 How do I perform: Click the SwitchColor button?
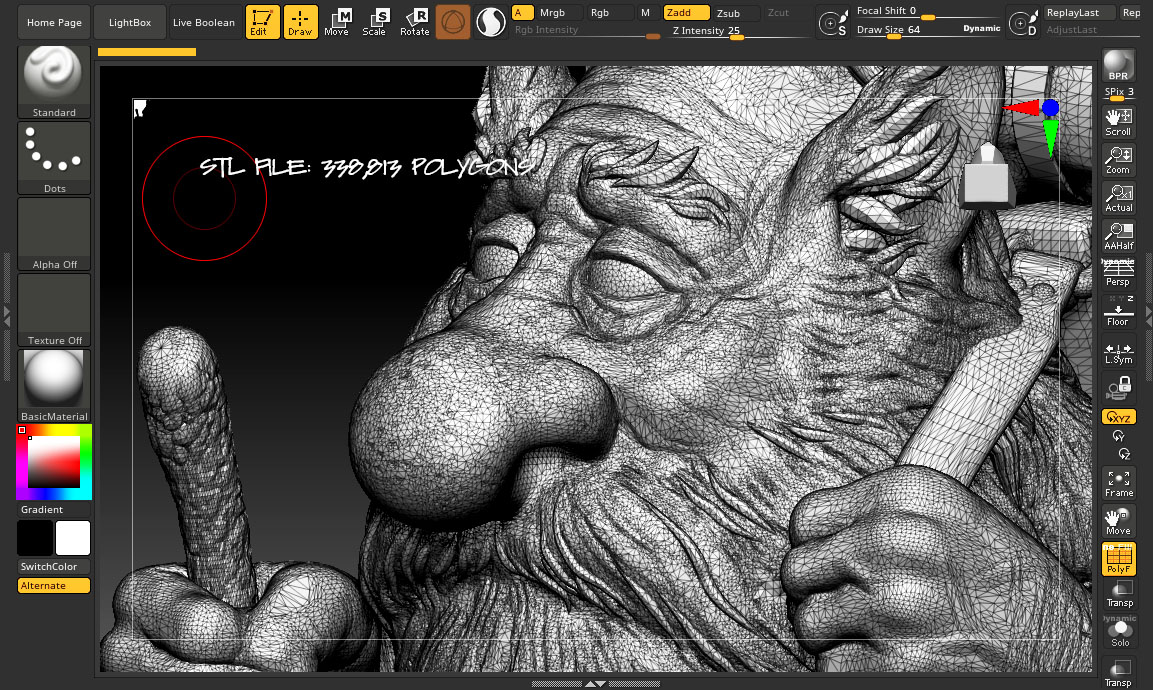54,567
